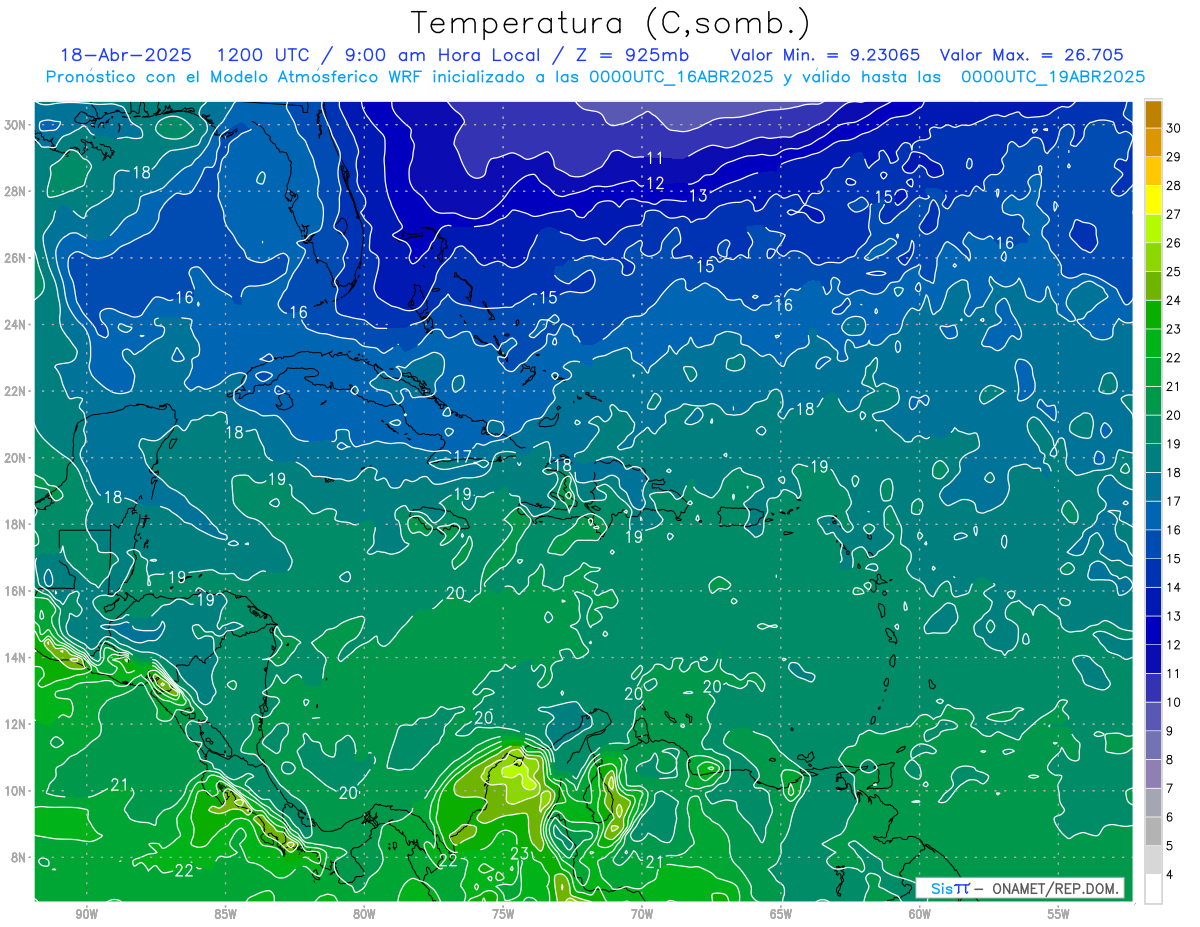Click the blue color scale swatch between 15 and 16

coord(1154,544)
